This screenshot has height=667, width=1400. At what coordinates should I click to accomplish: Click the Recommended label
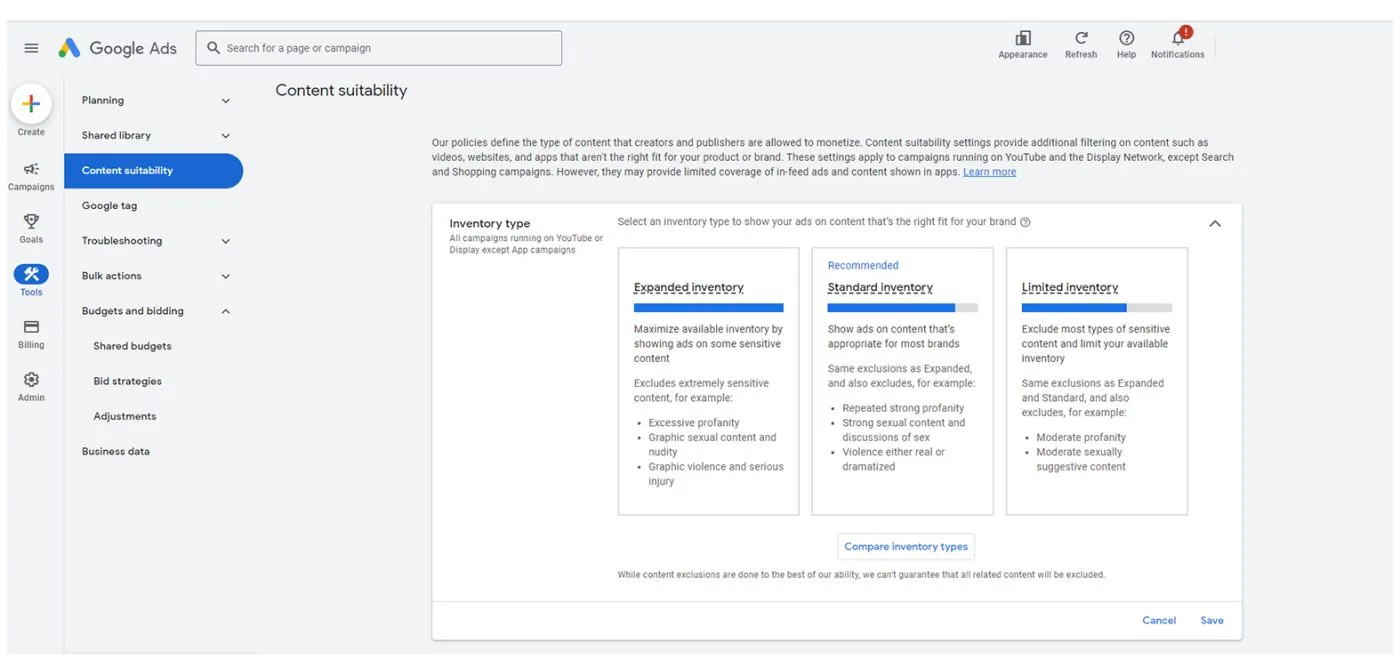pos(863,265)
